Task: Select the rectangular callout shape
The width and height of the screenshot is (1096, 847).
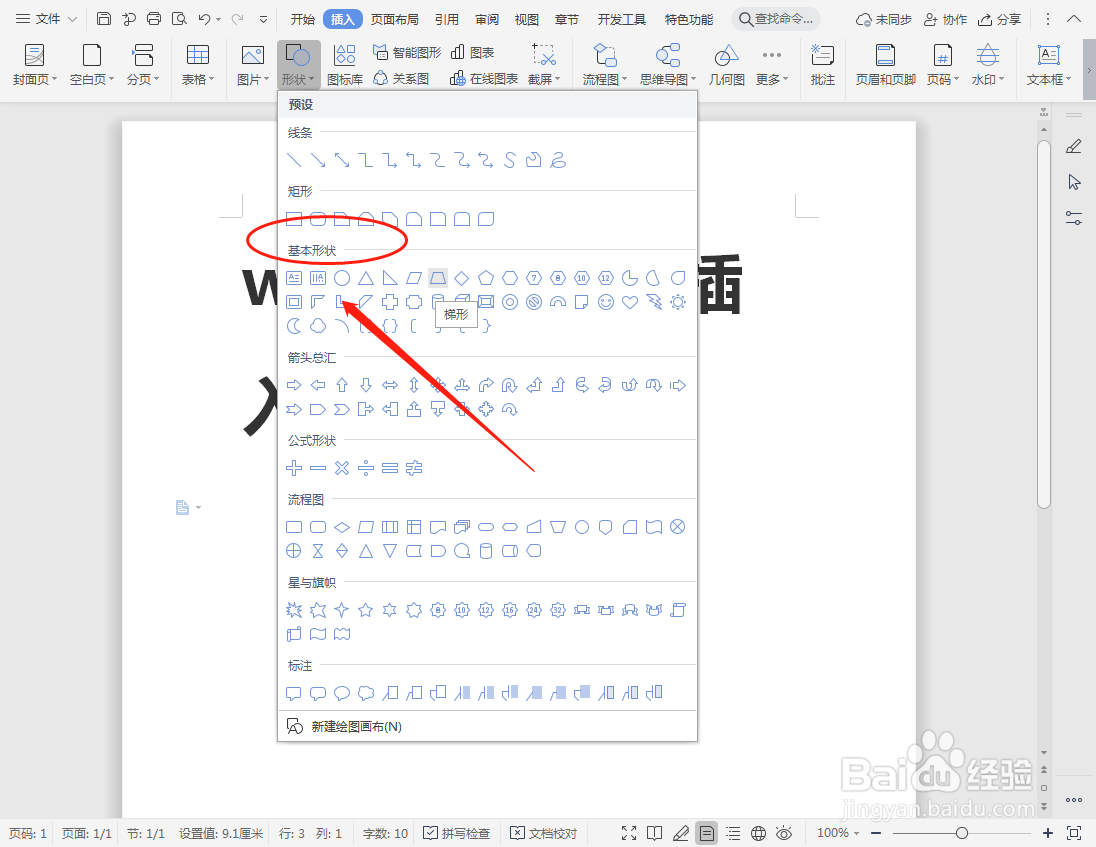Action: pos(294,693)
